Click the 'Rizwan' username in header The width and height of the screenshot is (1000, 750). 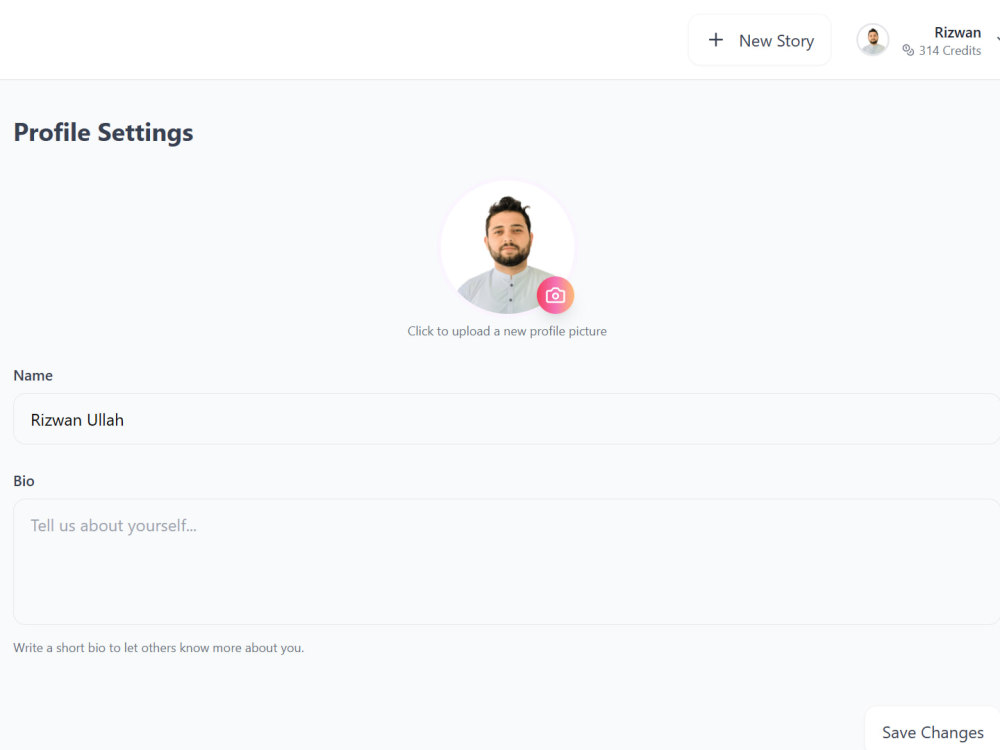957,33
